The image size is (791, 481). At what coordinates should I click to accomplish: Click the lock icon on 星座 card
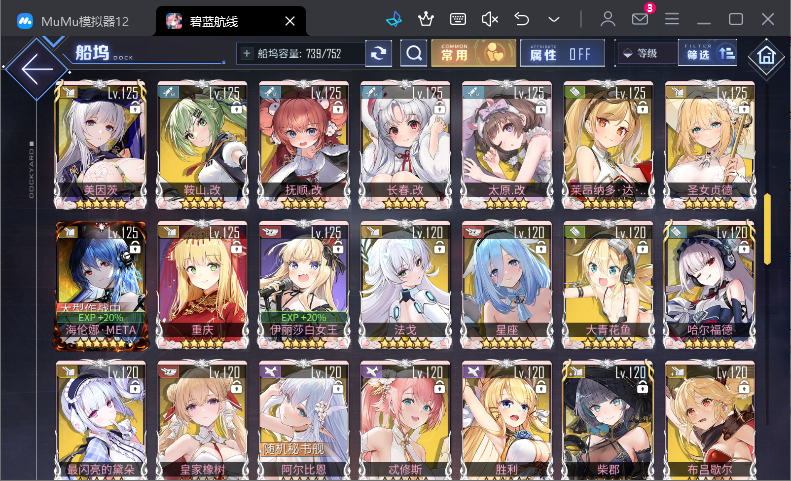click(x=541, y=247)
